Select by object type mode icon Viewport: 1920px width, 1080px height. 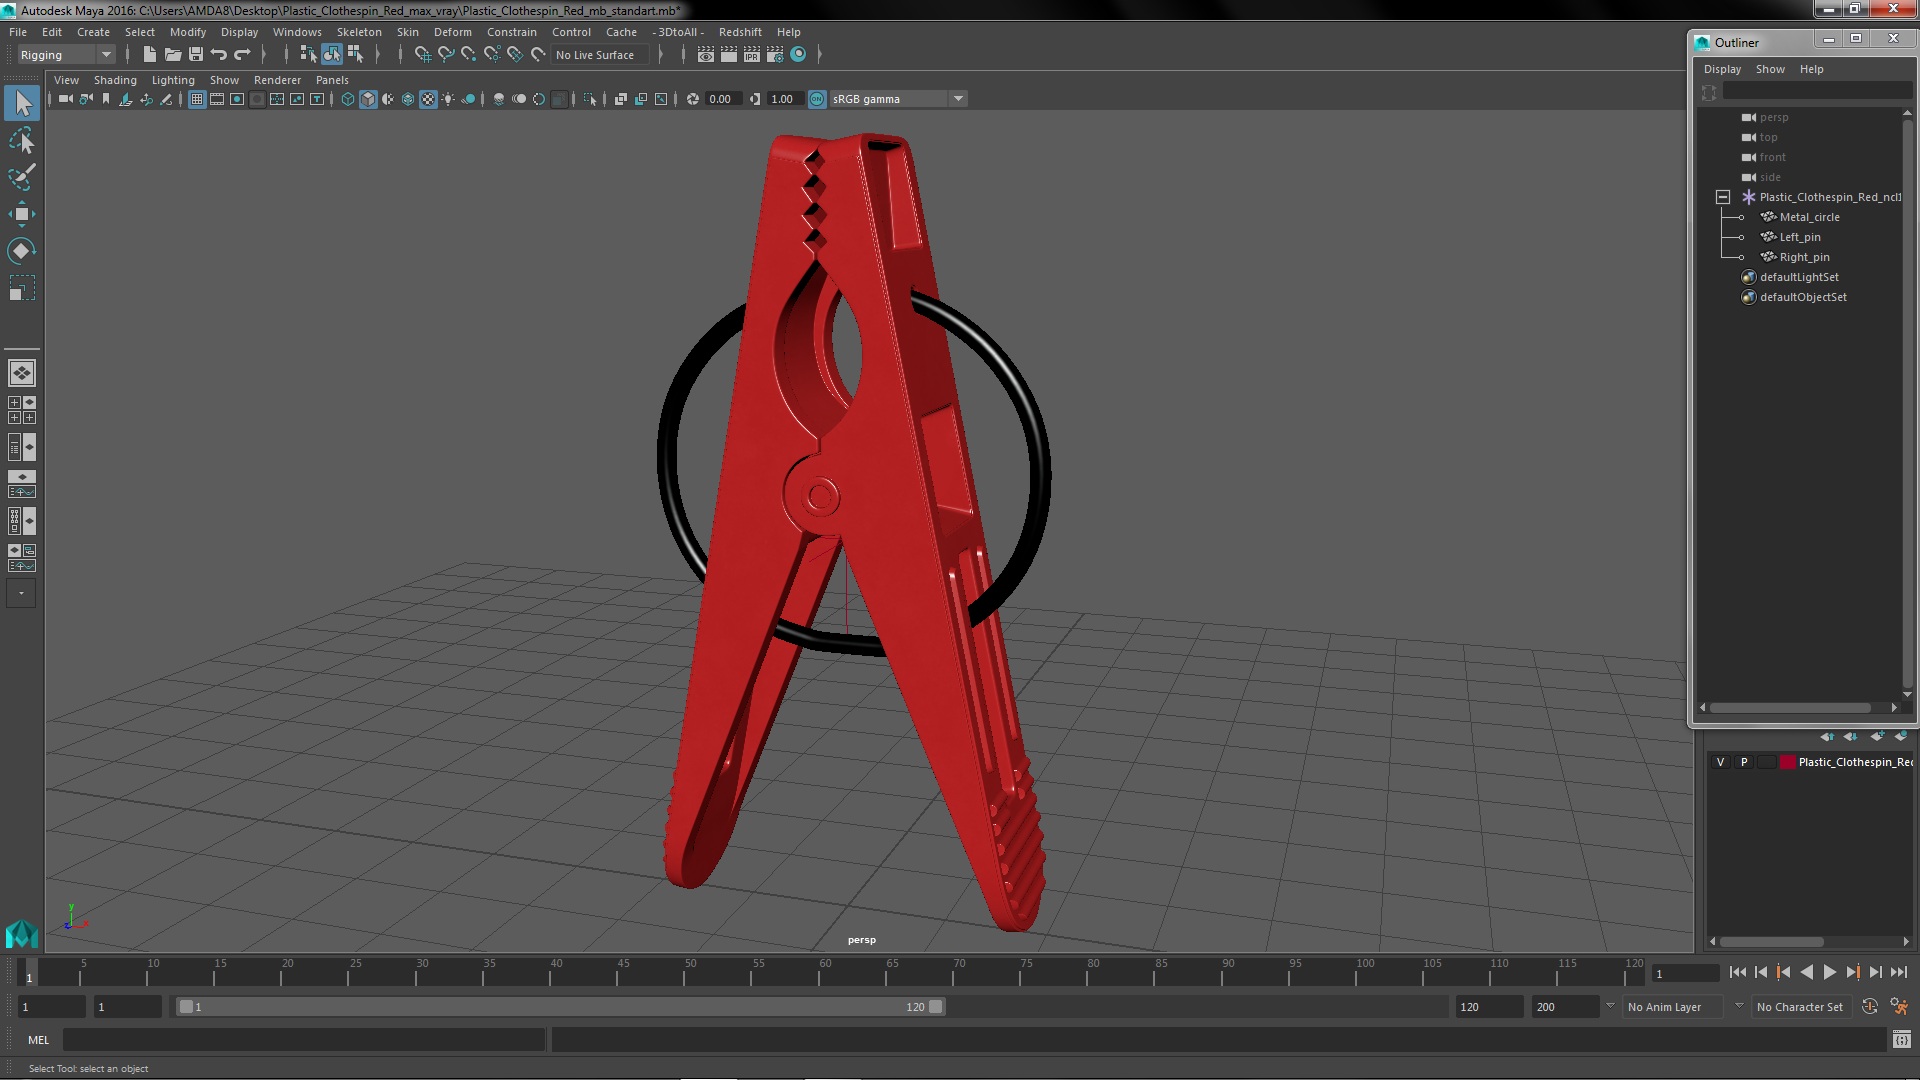[x=332, y=55]
